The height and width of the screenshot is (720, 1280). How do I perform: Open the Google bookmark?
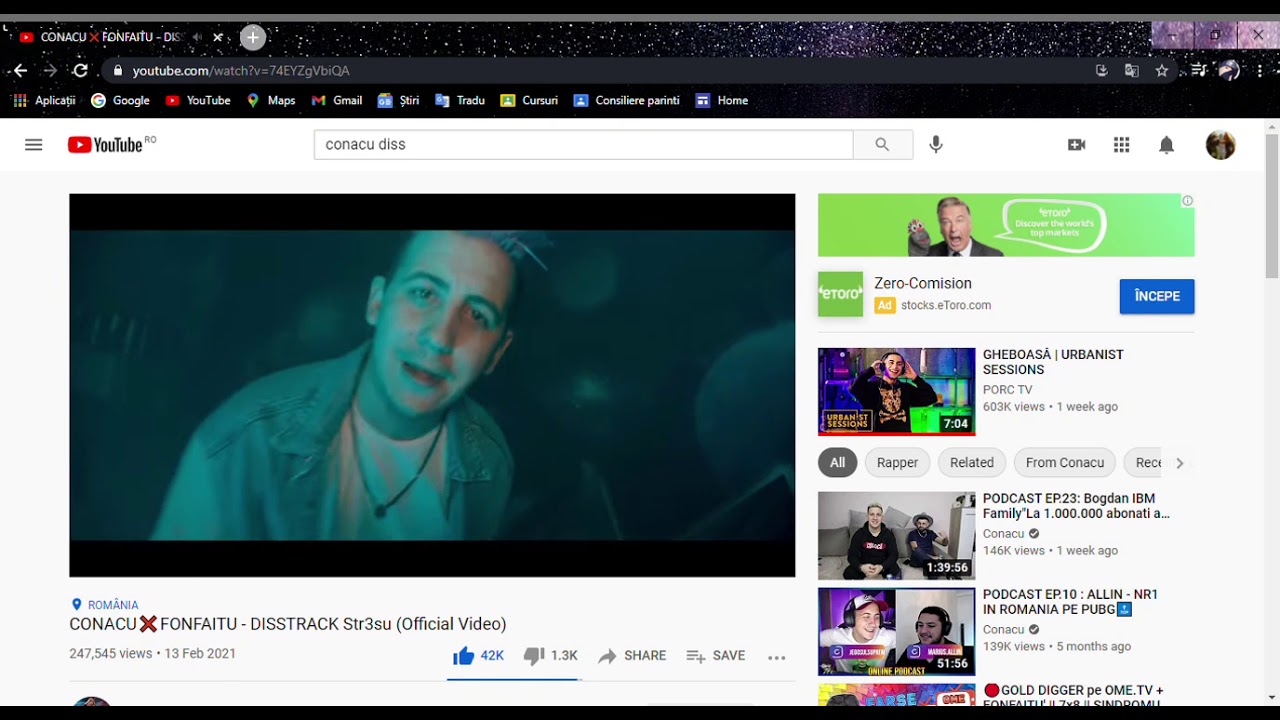click(120, 100)
